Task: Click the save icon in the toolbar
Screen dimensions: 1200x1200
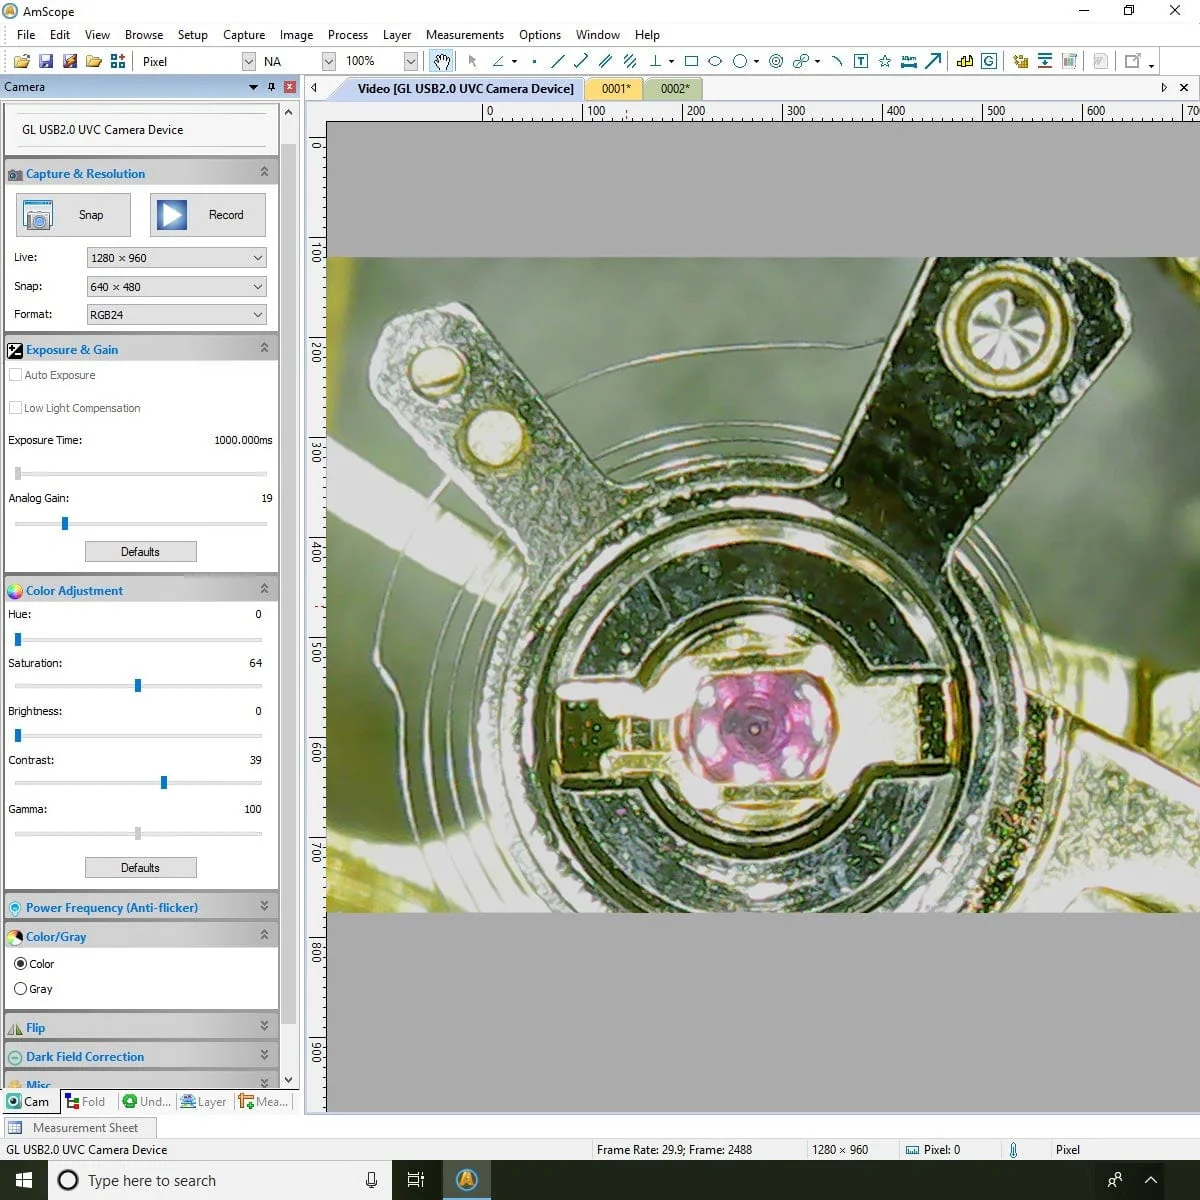Action: click(46, 61)
